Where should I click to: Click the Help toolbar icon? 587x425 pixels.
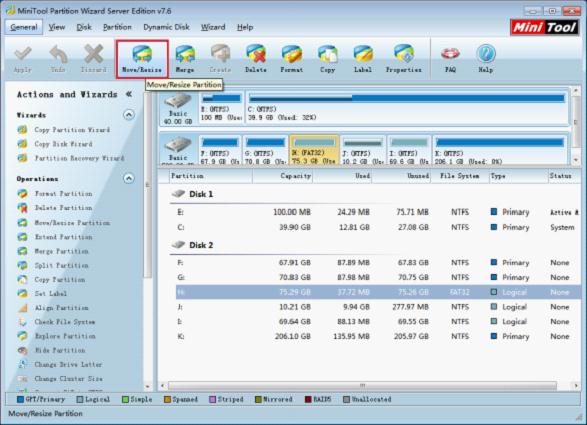(x=486, y=59)
